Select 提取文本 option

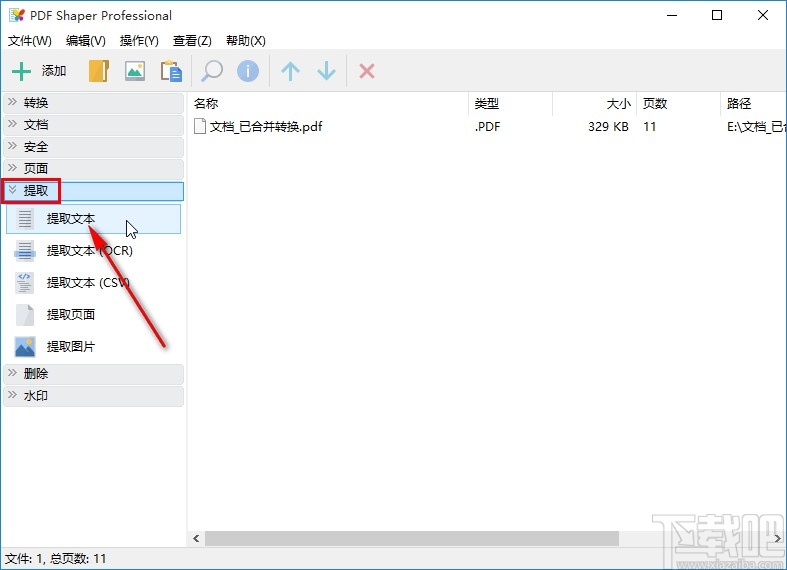(x=93, y=219)
